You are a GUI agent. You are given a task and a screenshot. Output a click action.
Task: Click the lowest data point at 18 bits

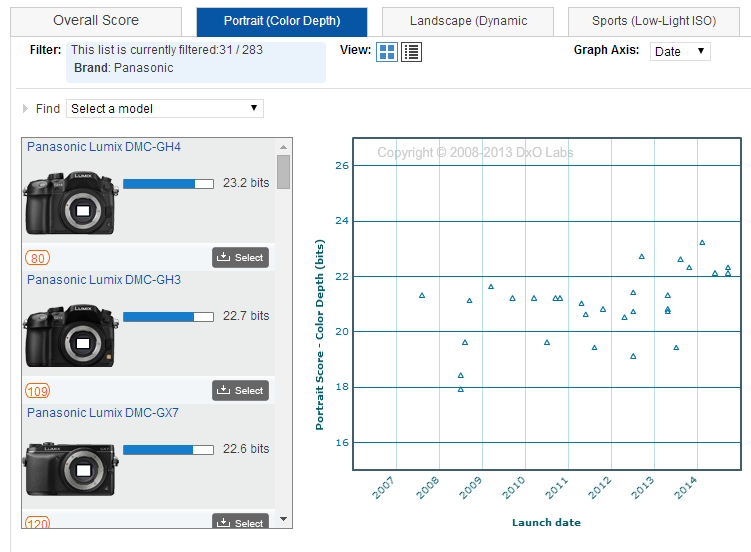(x=461, y=390)
